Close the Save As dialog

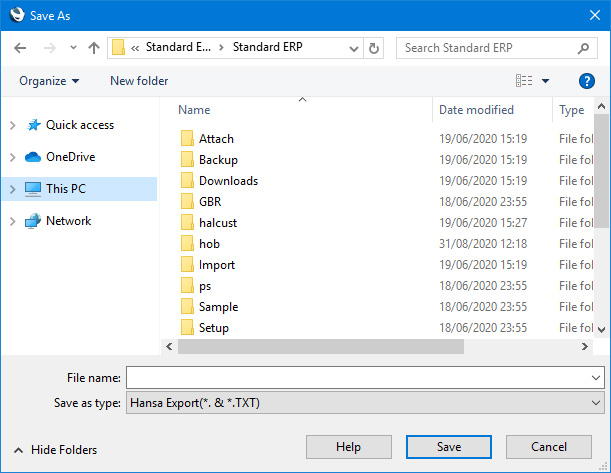595,15
